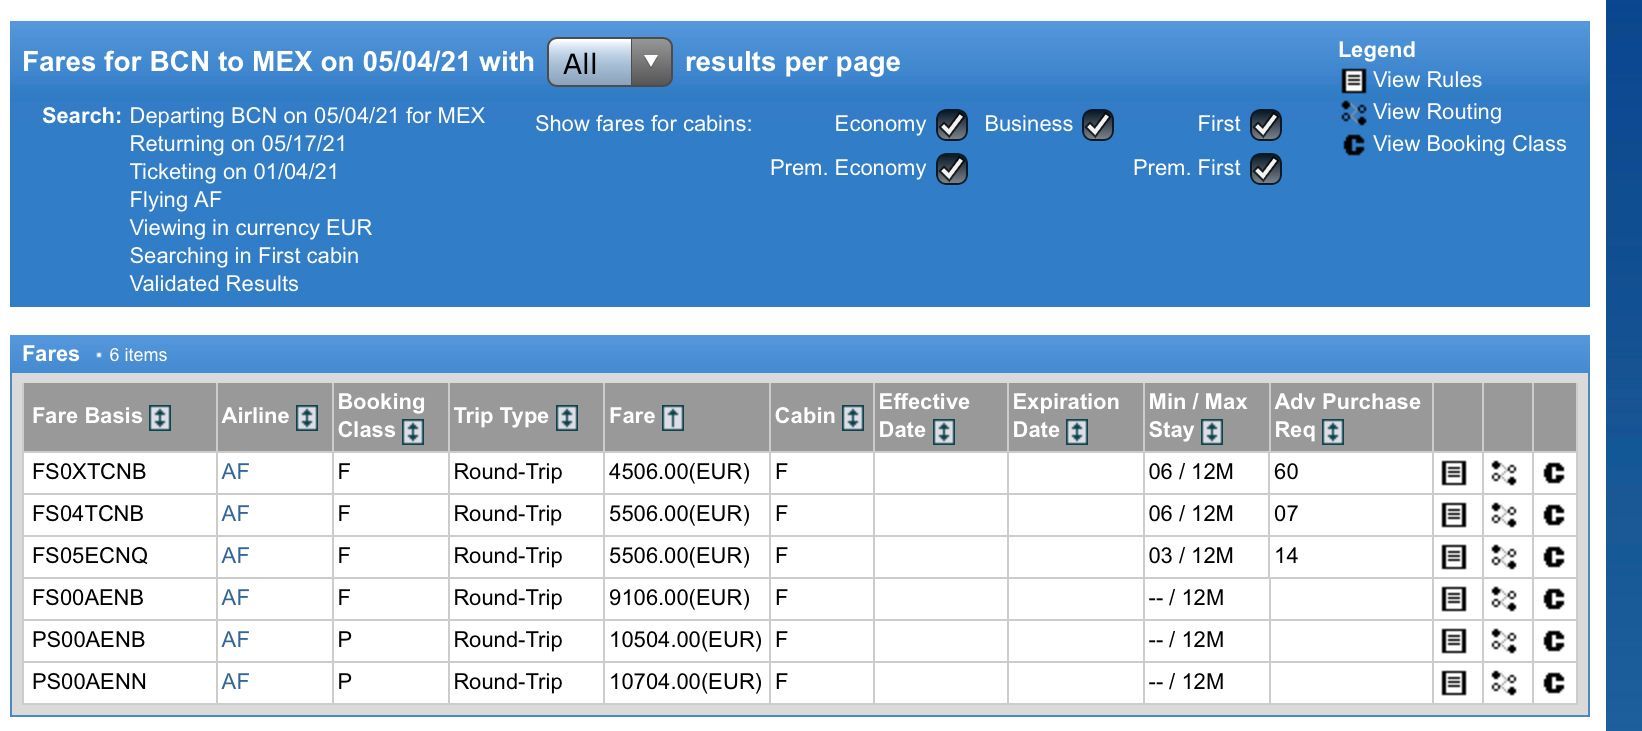Uncheck the Economy cabin checkbox
1642x731 pixels.
951,125
